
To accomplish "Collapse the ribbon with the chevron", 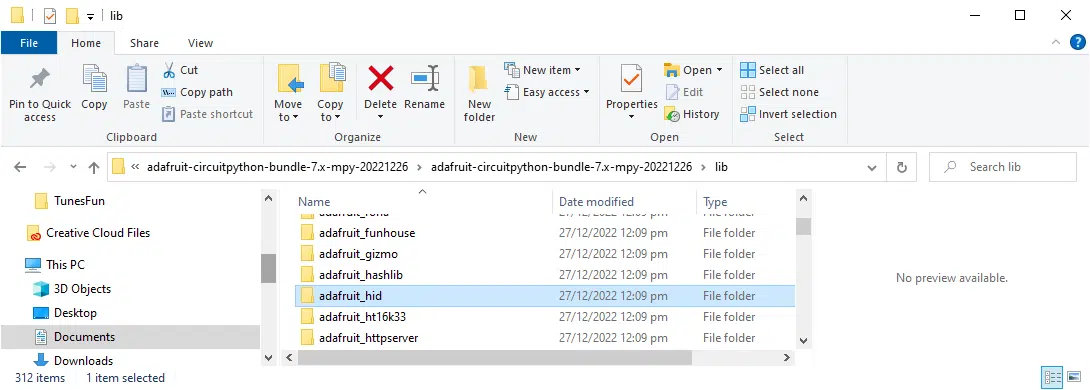I will click(1057, 43).
